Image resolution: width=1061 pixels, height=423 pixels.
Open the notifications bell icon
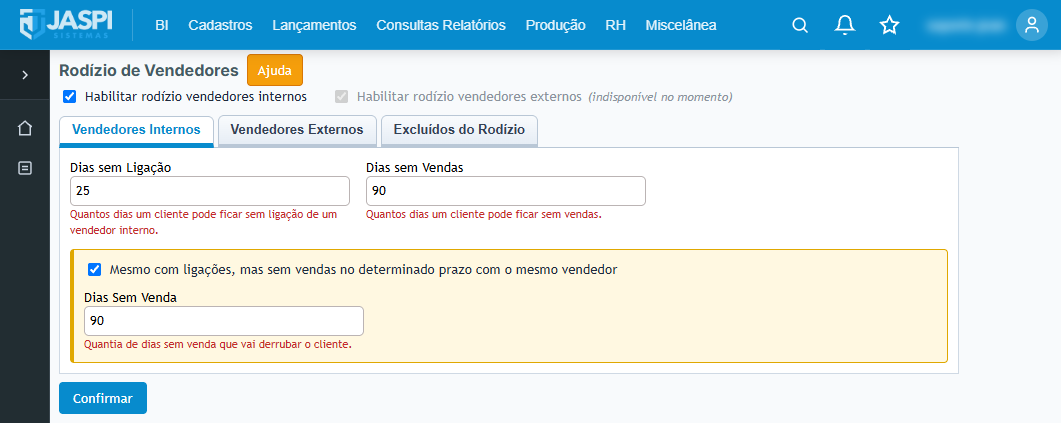pos(844,25)
